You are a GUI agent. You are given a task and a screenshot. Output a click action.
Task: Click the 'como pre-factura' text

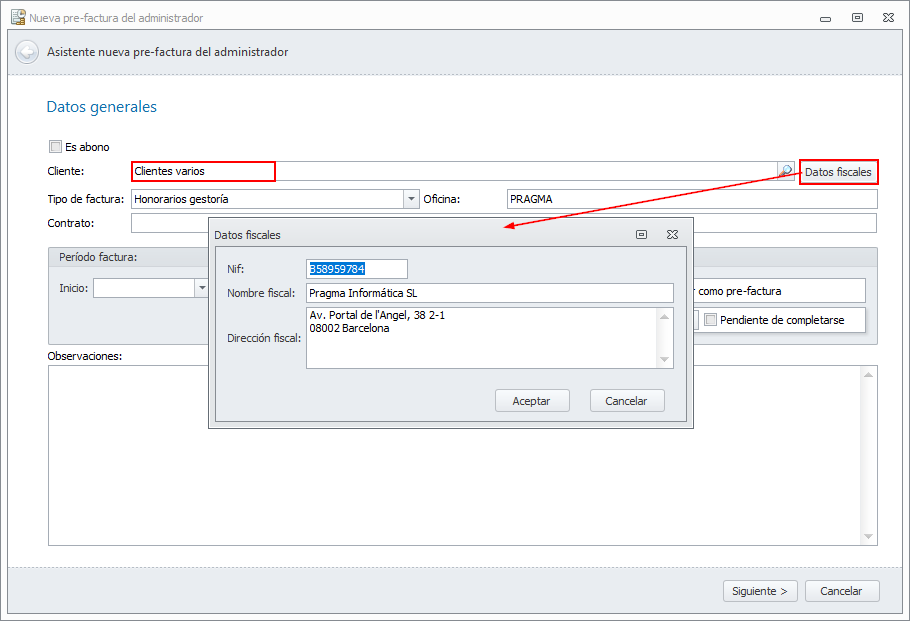coord(739,291)
